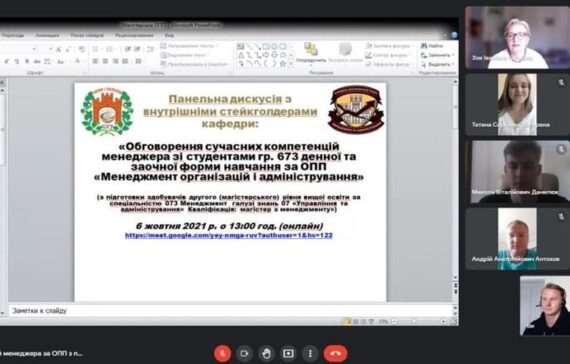Click the Экспресс-стили quick styles button

(345, 54)
